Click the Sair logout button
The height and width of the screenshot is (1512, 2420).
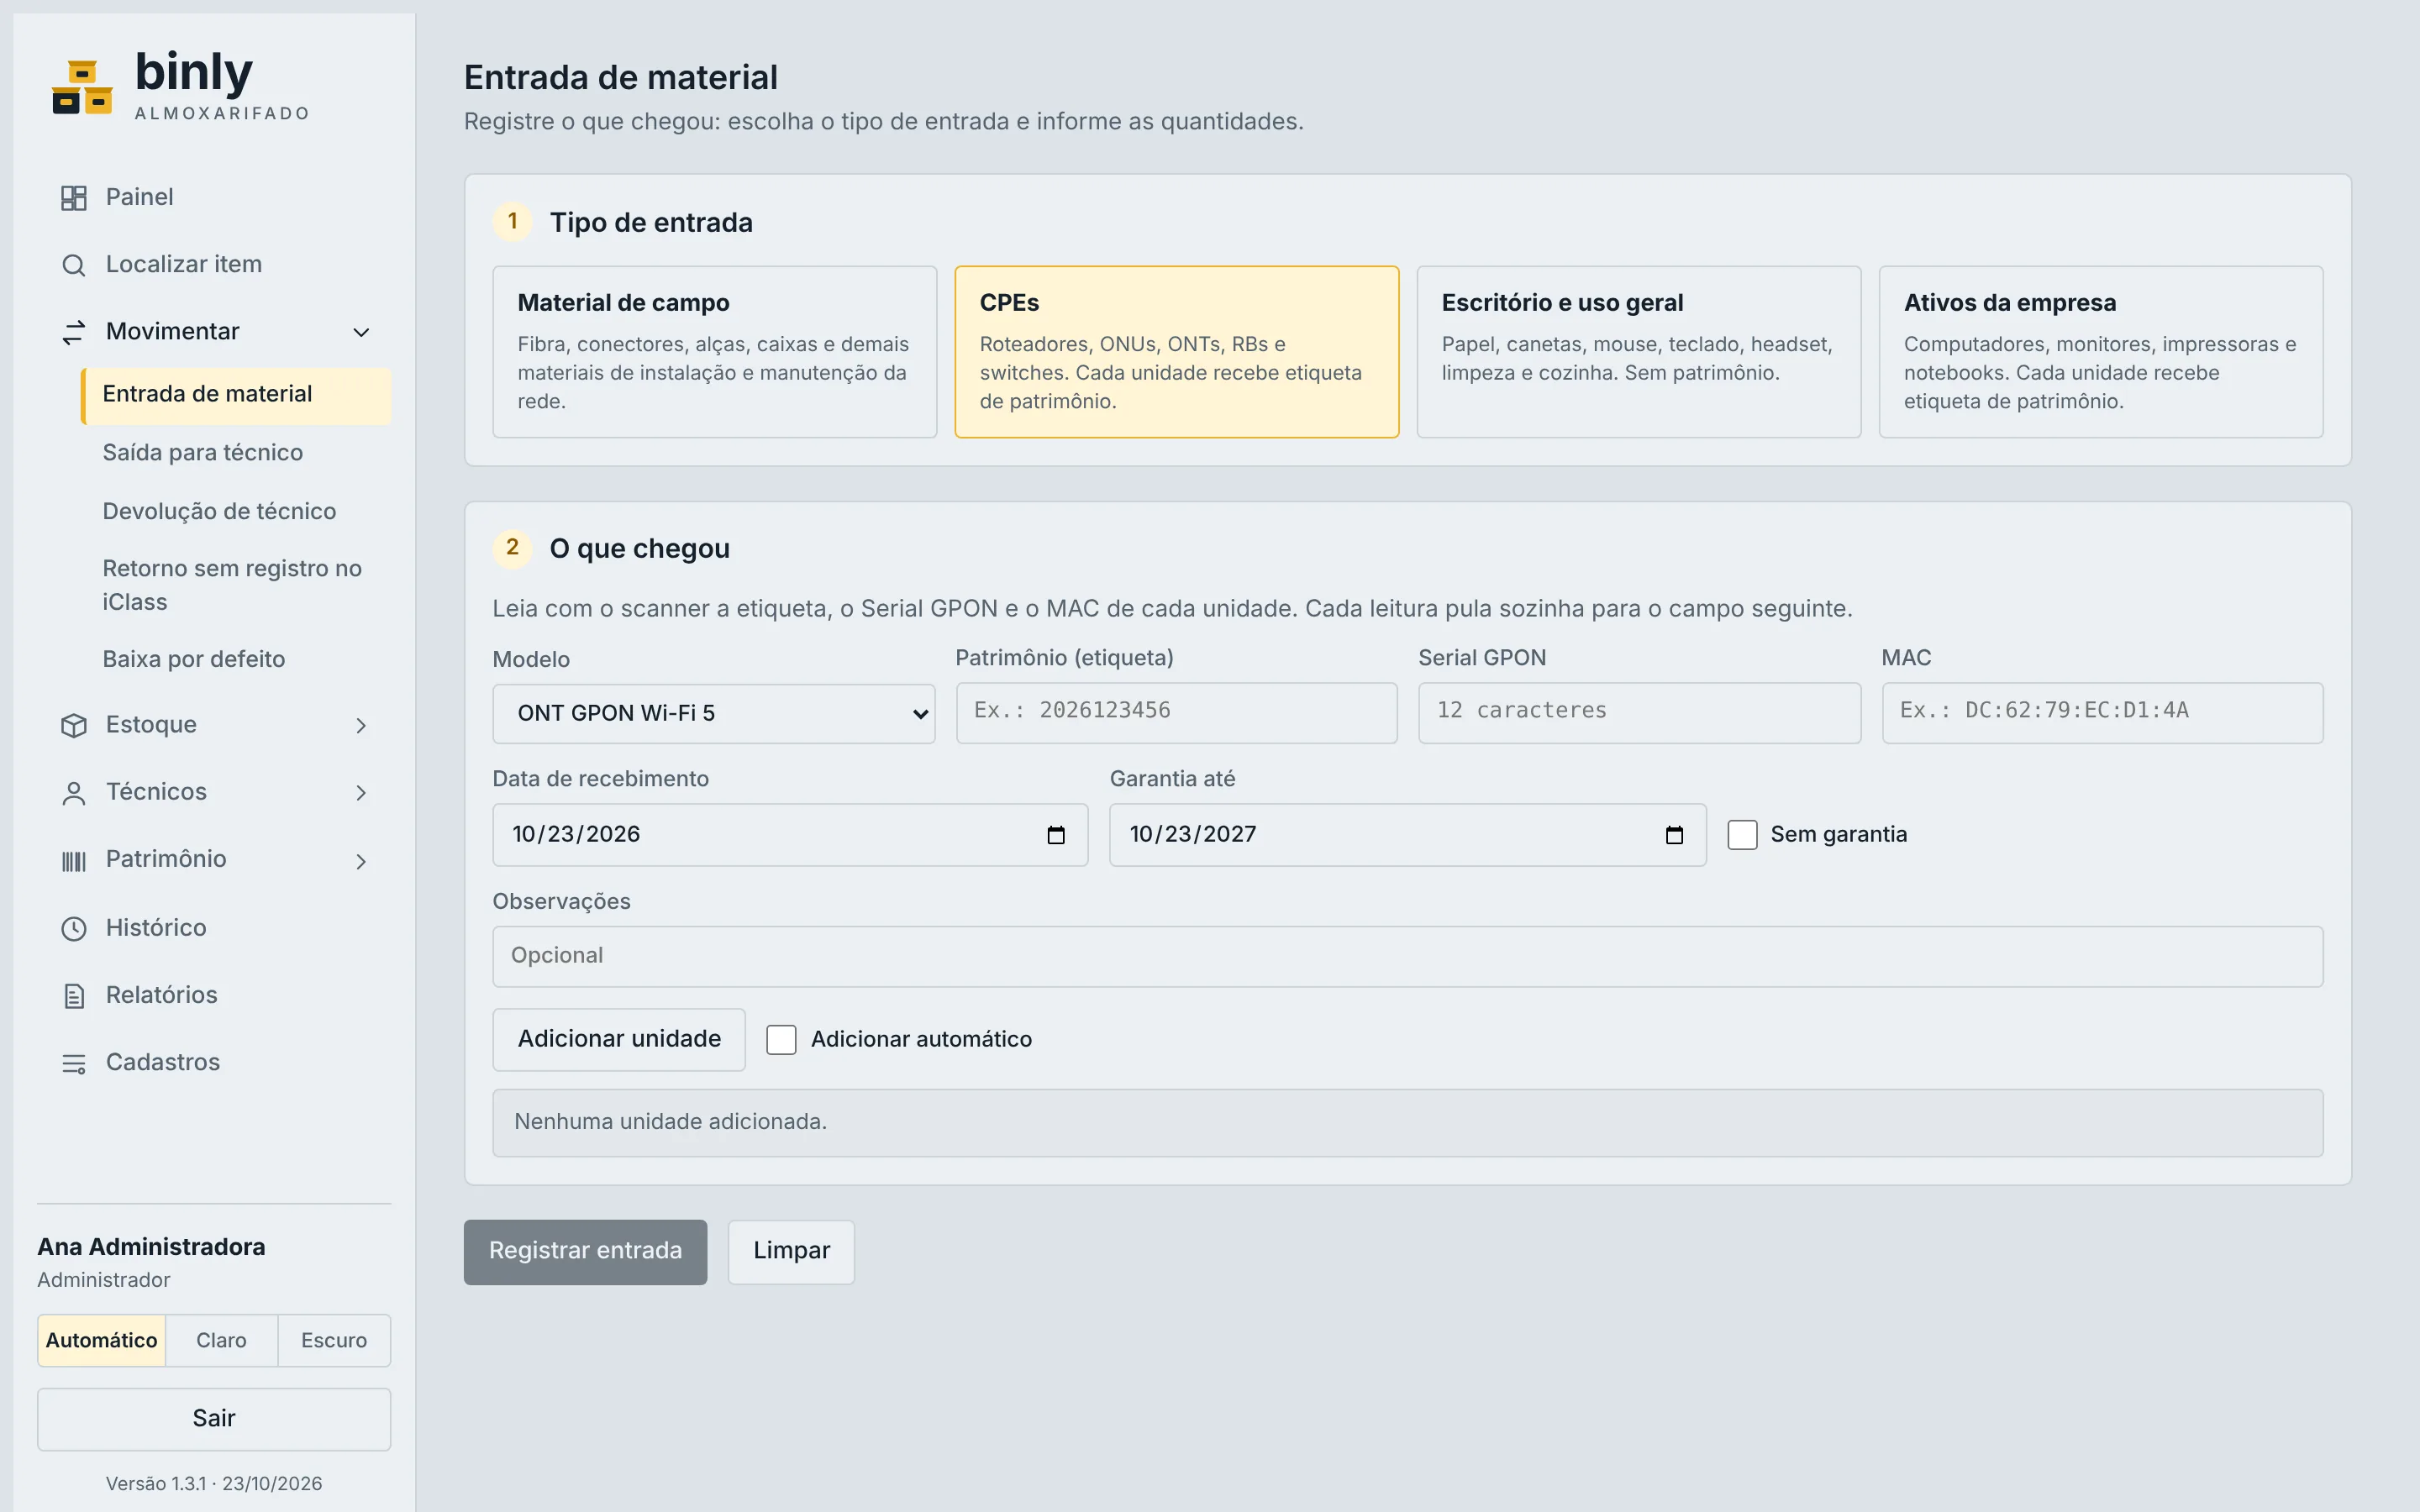(214, 1418)
